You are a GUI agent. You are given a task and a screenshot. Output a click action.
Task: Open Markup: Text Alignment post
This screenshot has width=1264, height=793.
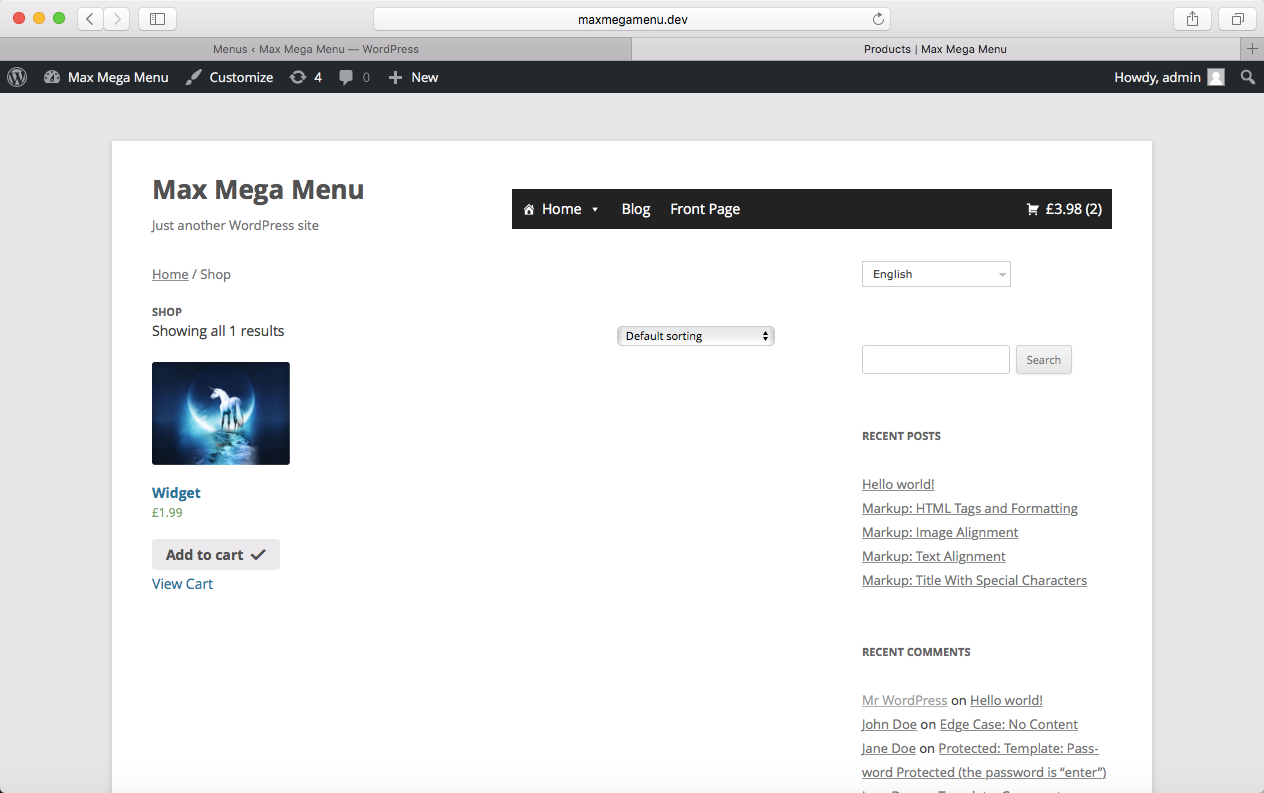934,556
